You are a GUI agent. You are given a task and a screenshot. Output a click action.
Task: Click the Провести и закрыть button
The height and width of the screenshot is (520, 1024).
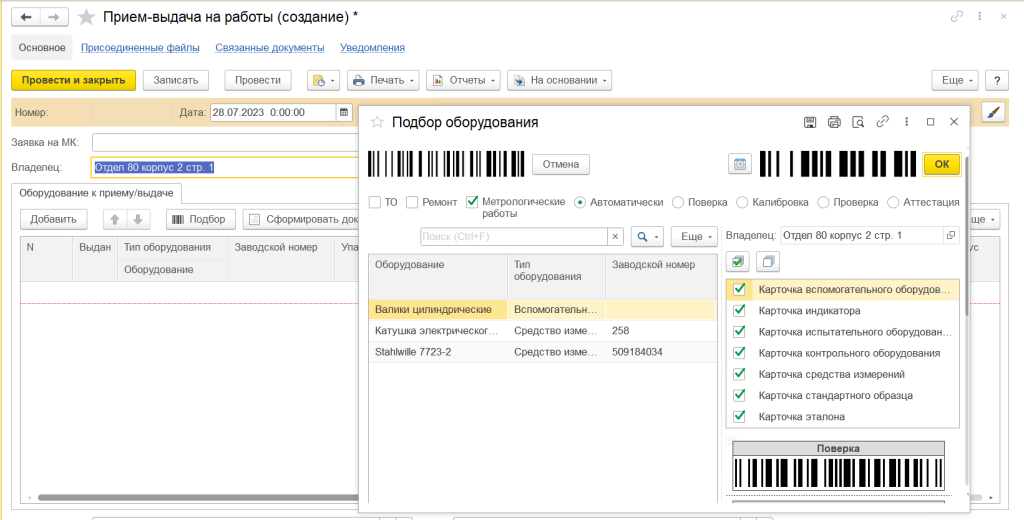tap(73, 80)
